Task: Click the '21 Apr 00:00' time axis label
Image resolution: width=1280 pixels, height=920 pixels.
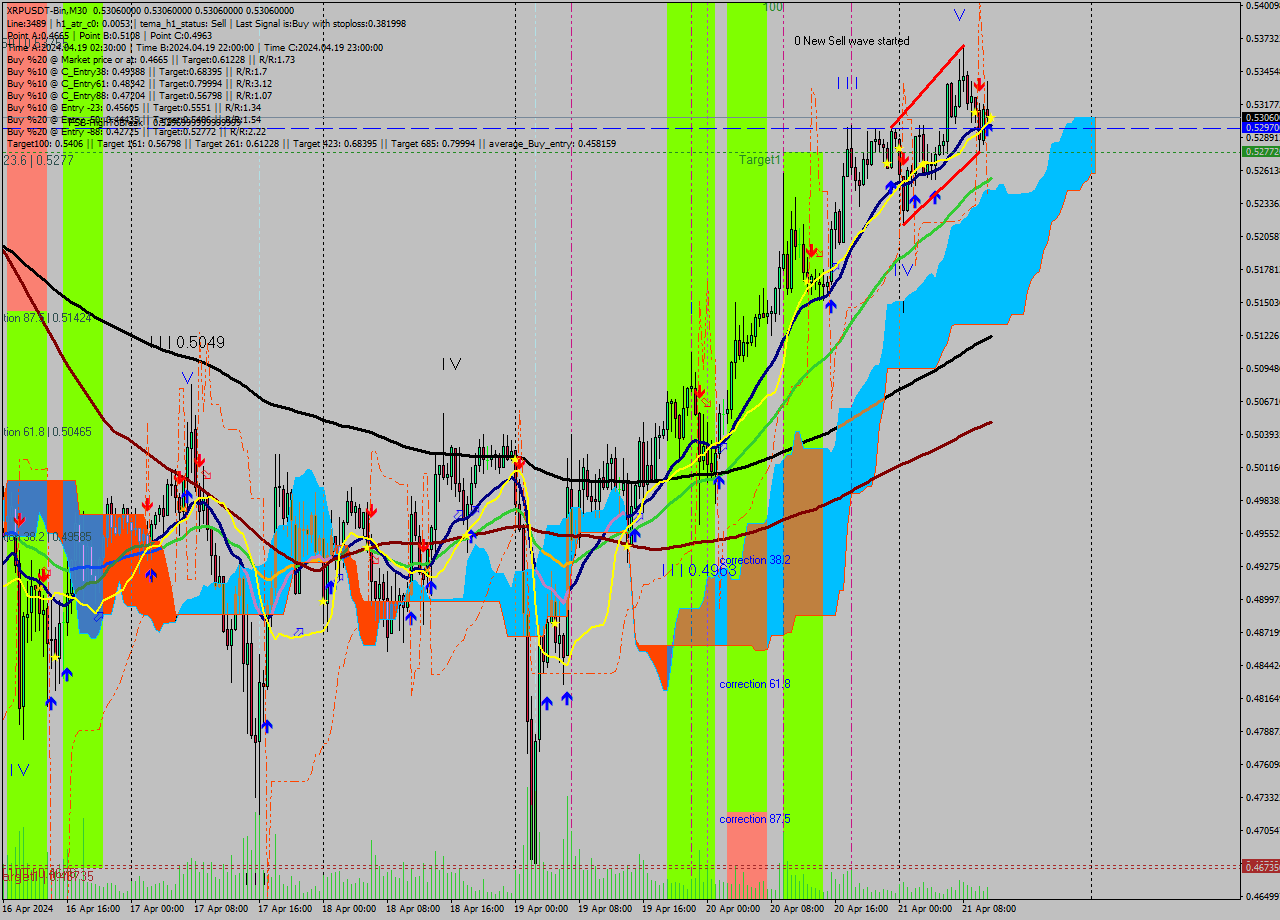Action: [x=926, y=909]
